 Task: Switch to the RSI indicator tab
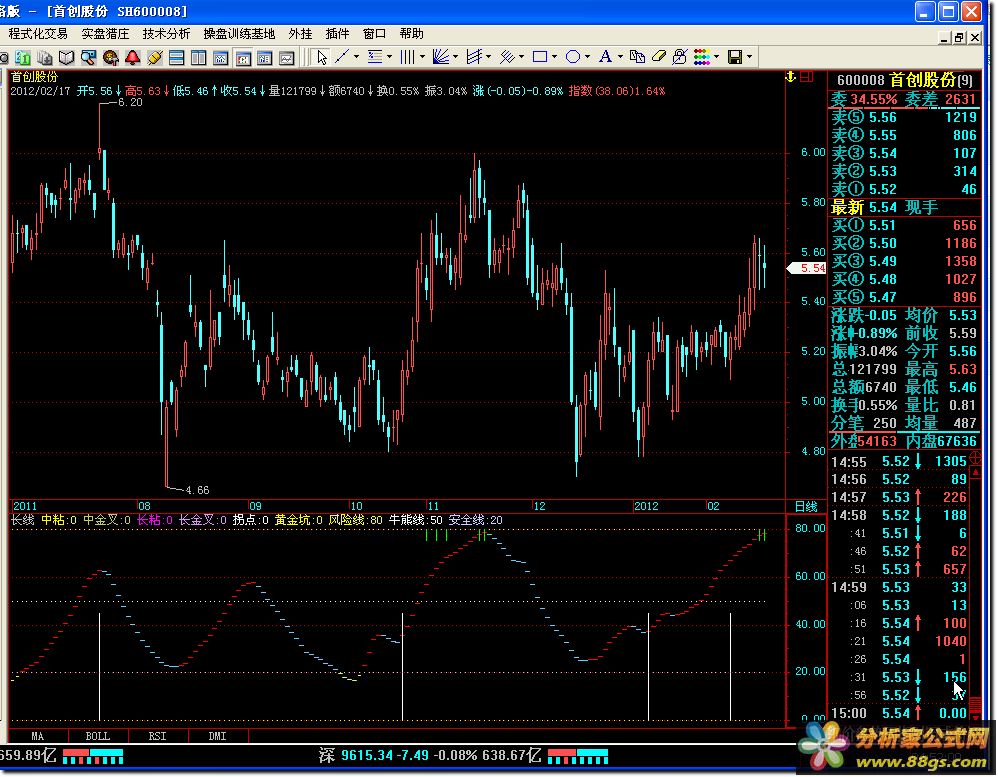point(158,736)
